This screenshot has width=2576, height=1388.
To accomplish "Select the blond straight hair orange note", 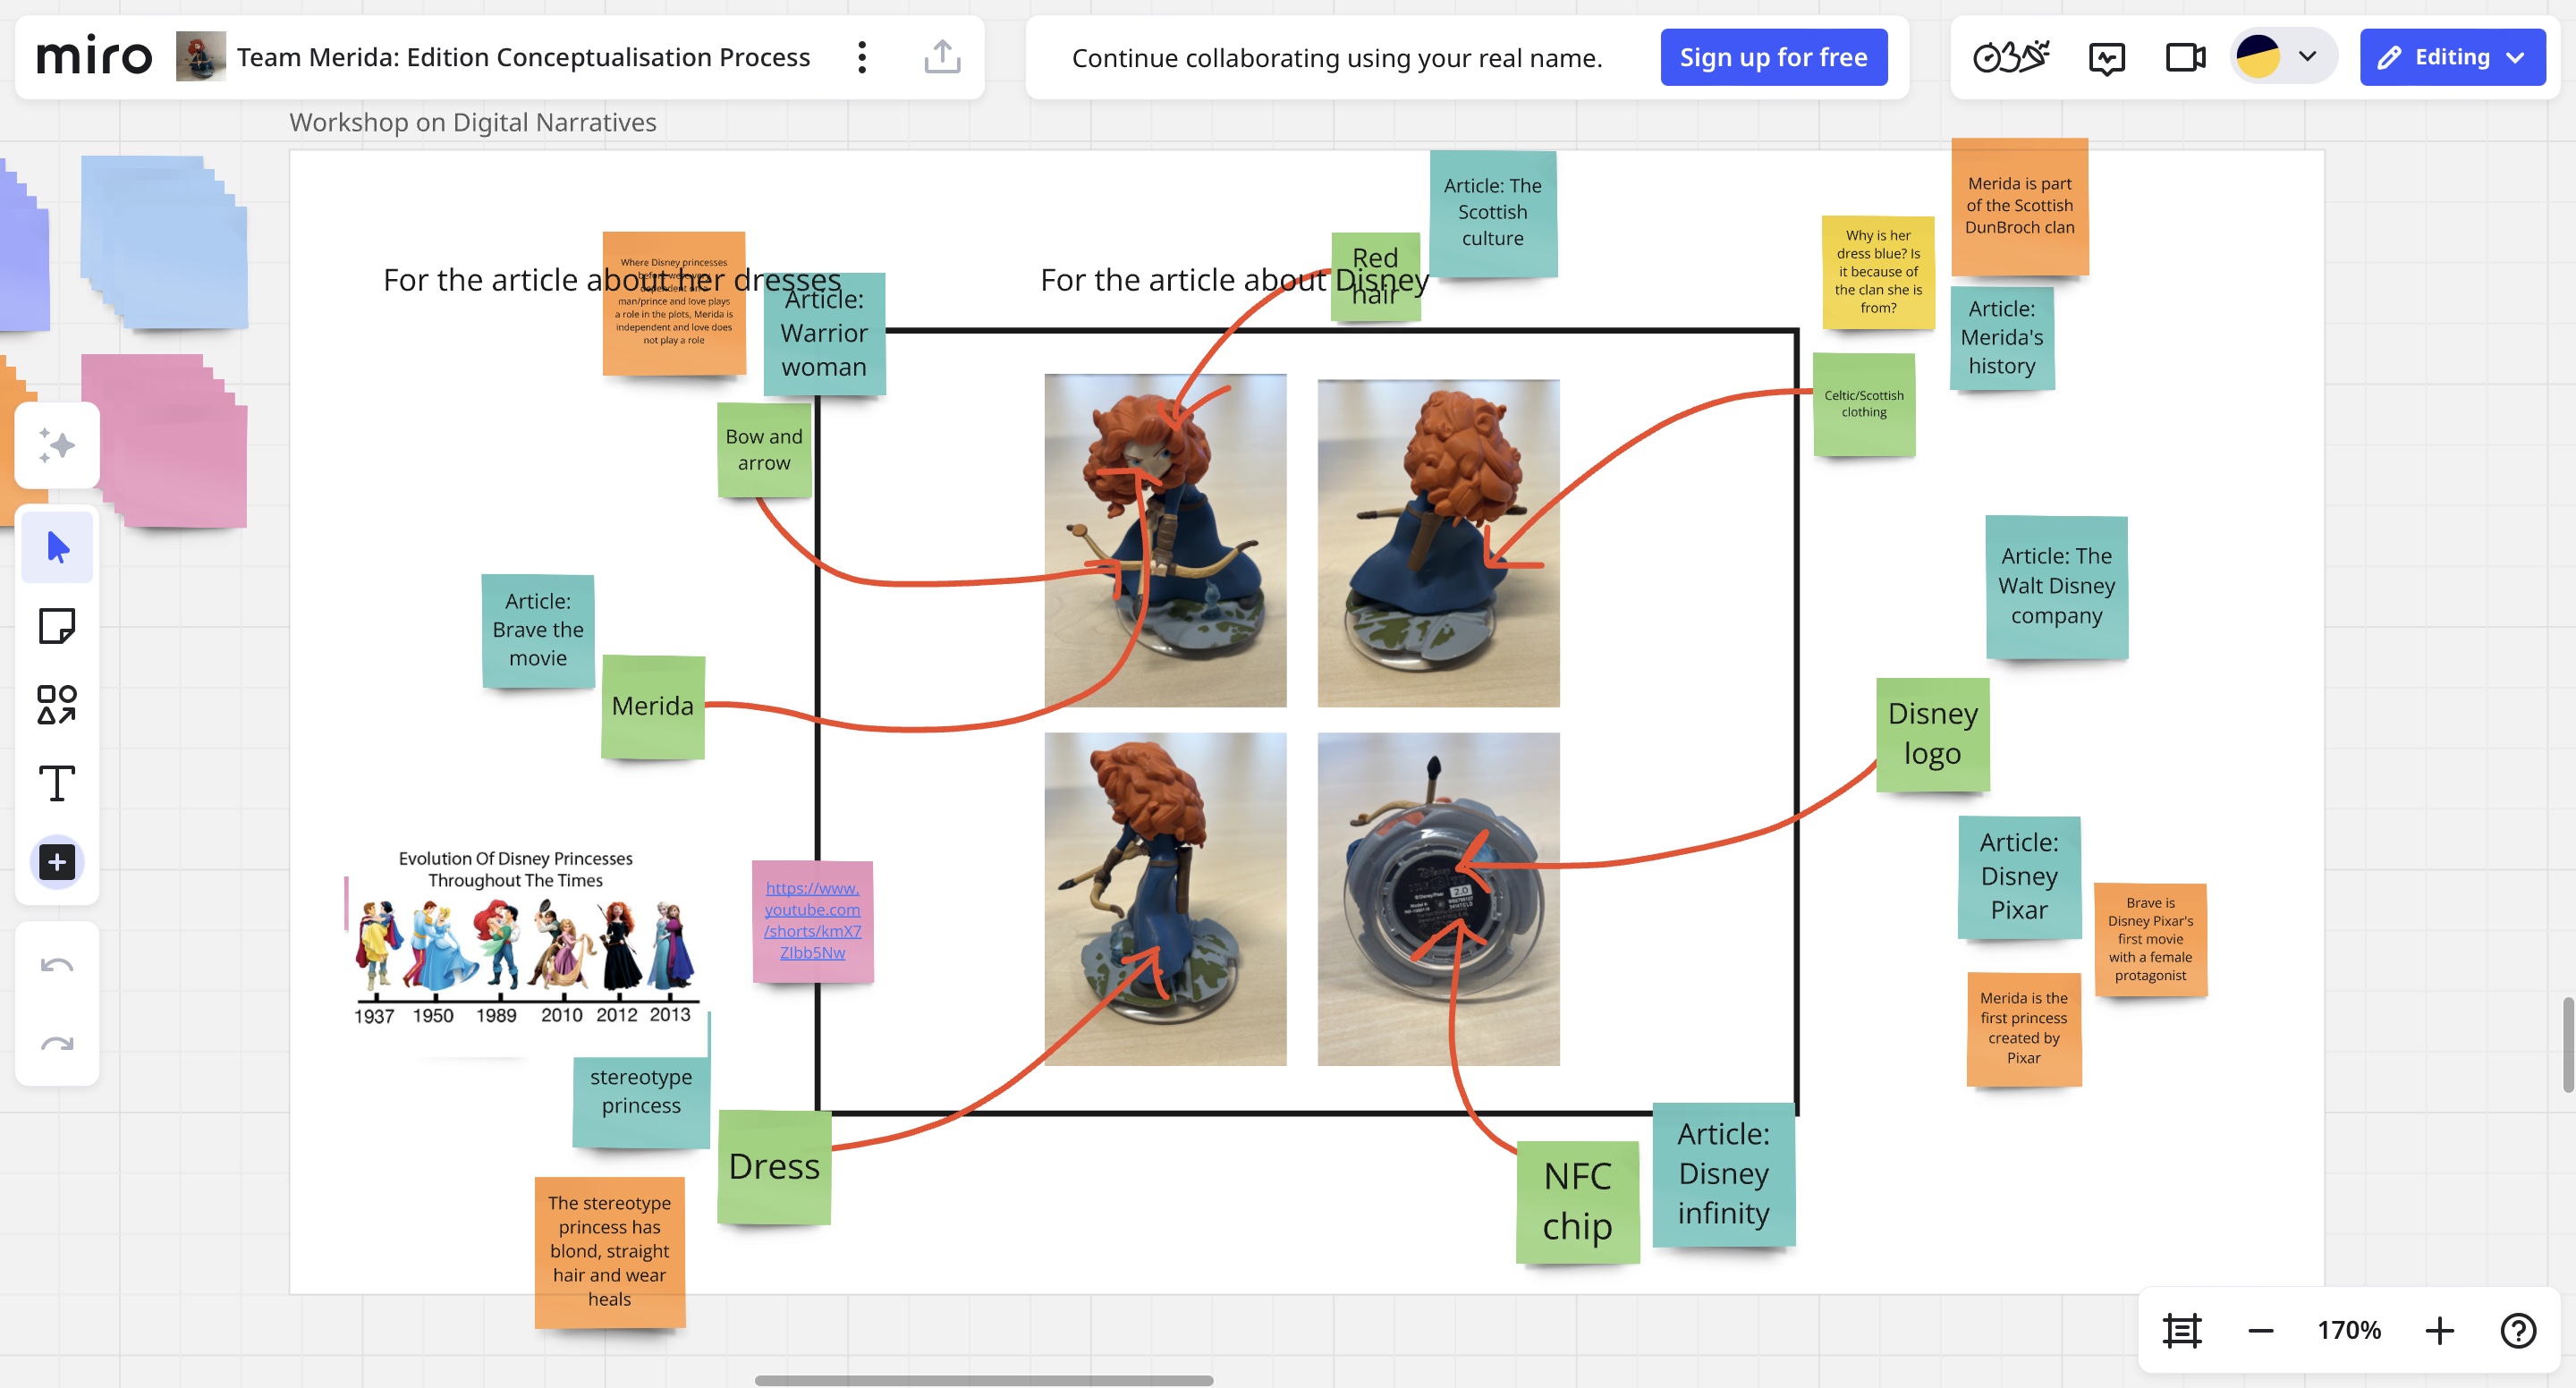I will [609, 1251].
